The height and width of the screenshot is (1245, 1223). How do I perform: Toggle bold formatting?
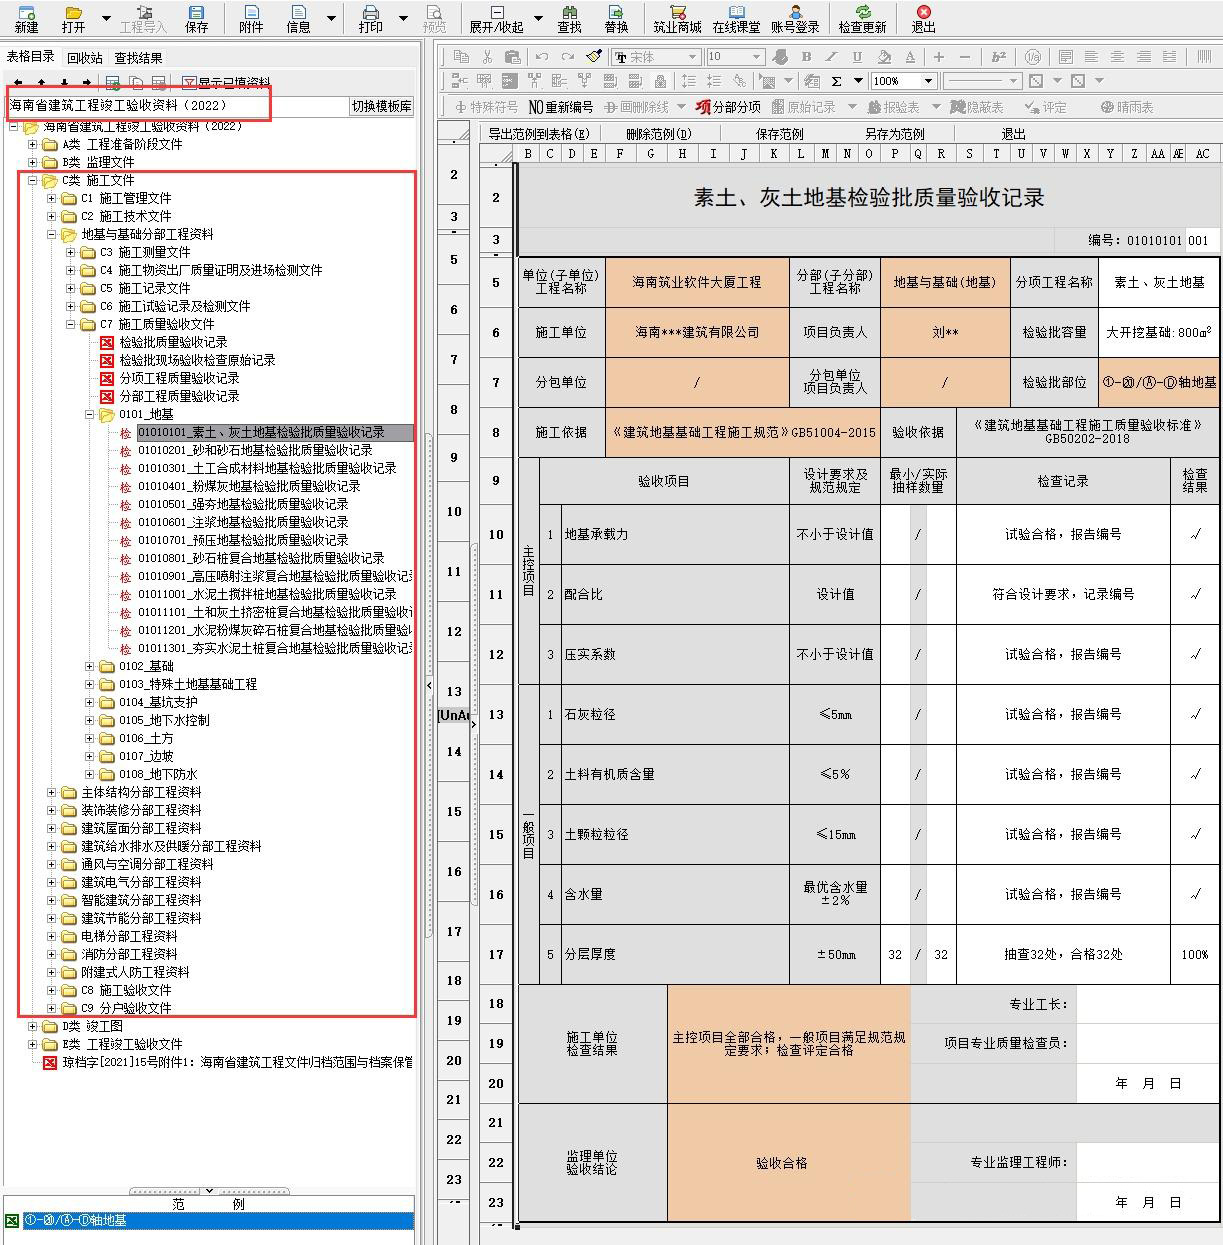tap(806, 57)
